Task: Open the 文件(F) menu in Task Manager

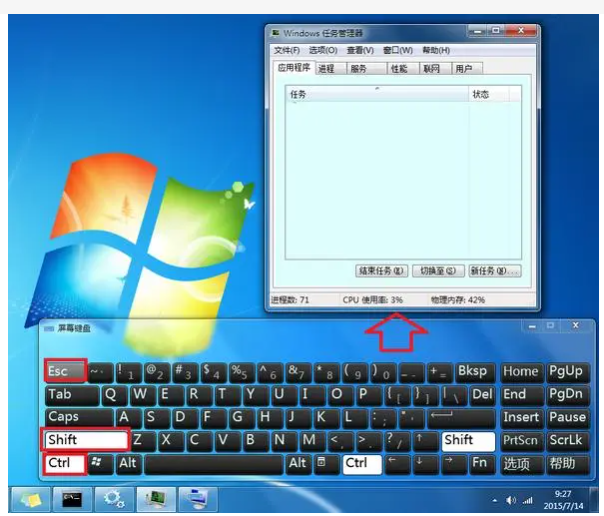Action: [287, 51]
